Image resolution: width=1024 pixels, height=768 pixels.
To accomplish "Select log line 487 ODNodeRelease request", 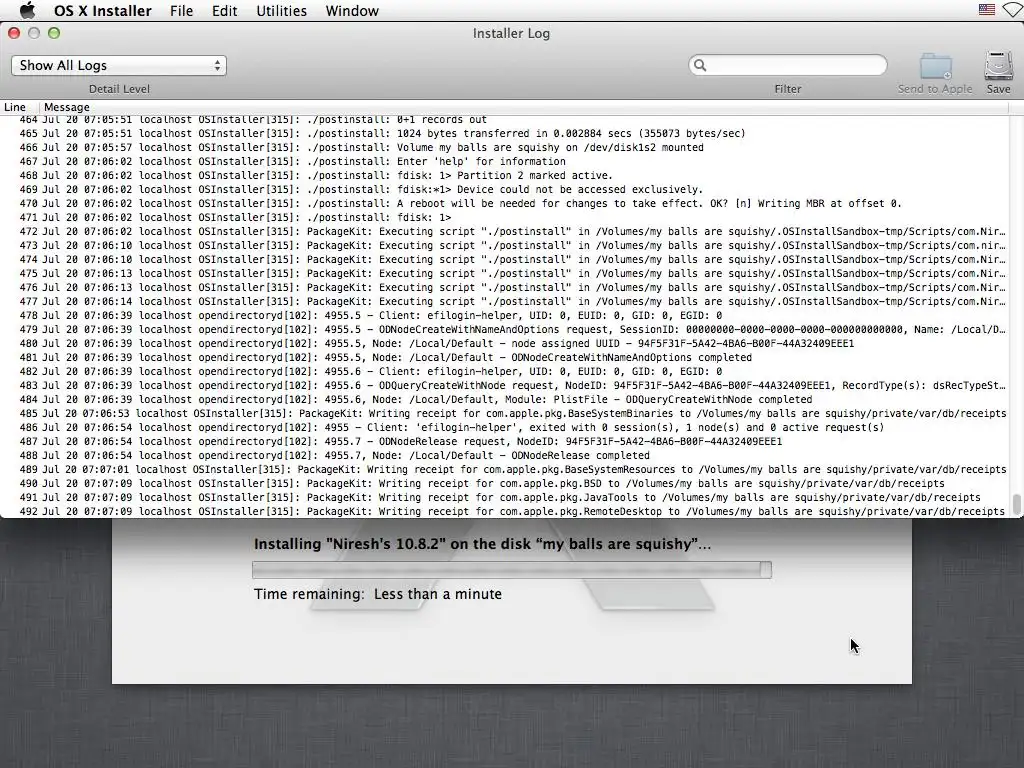I will tap(504, 441).
